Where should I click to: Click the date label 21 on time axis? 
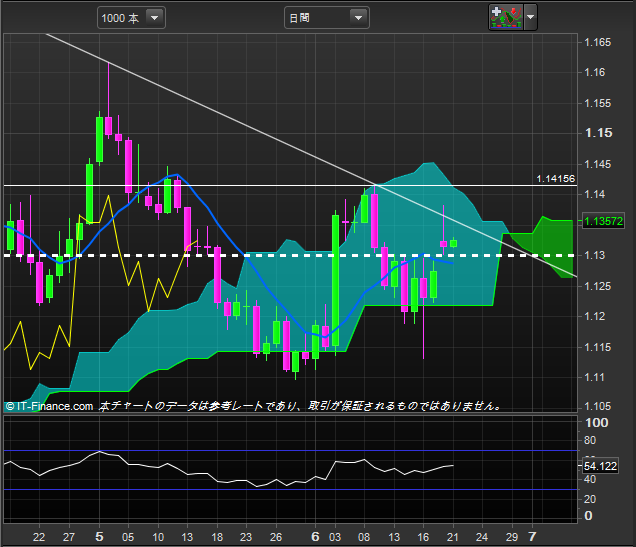point(452,537)
